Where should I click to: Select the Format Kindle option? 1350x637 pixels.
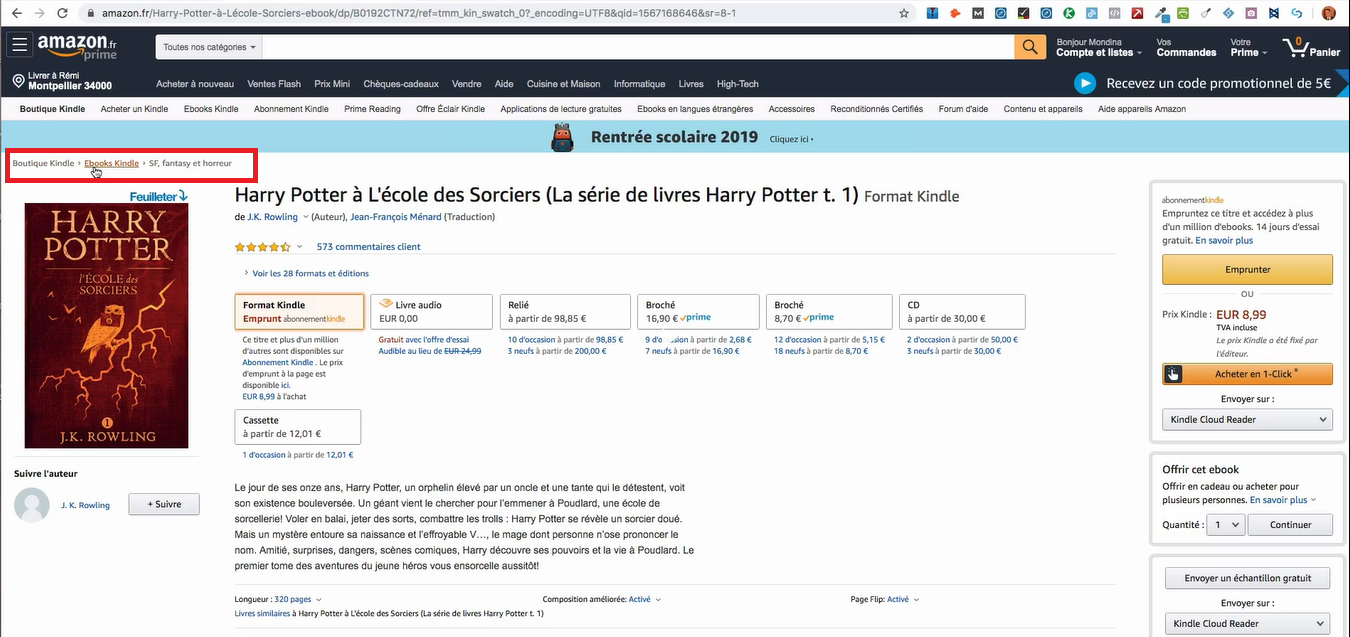pos(299,312)
